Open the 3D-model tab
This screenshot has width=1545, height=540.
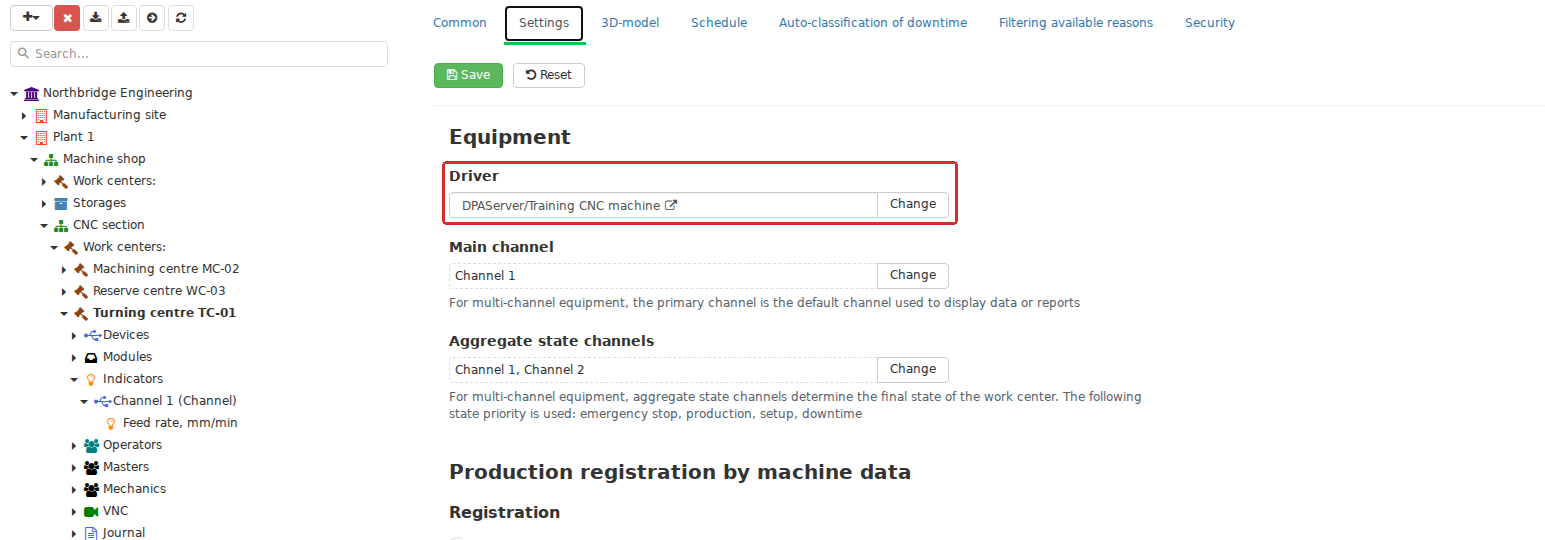pos(630,23)
